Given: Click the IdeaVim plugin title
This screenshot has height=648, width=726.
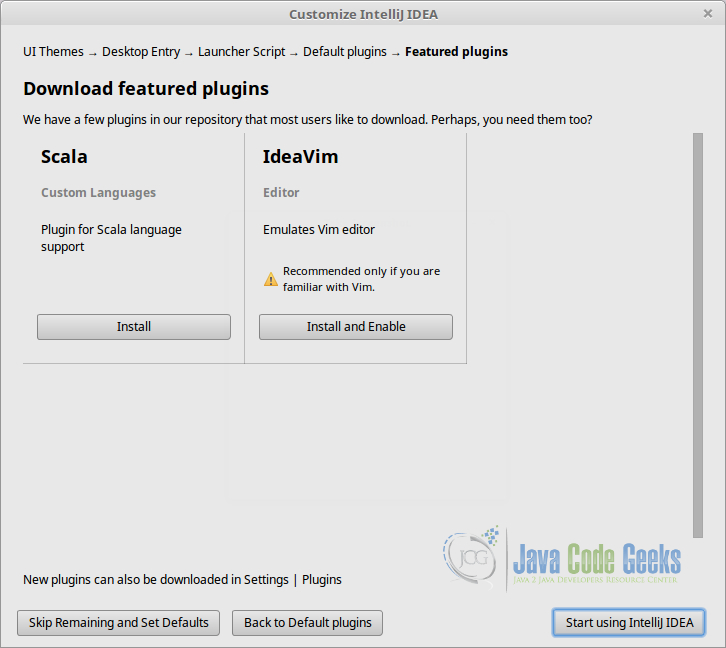Looking at the screenshot, I should [300, 156].
